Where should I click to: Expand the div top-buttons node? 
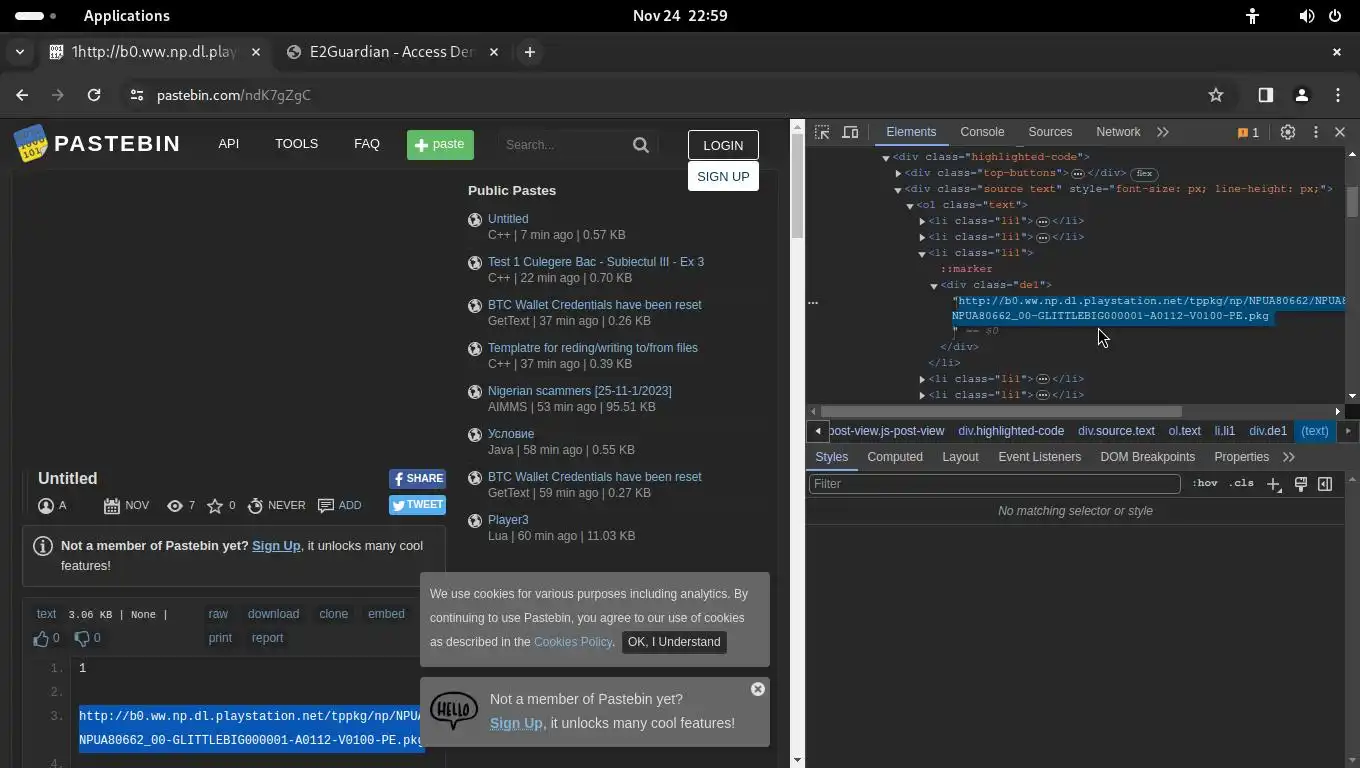coord(898,173)
